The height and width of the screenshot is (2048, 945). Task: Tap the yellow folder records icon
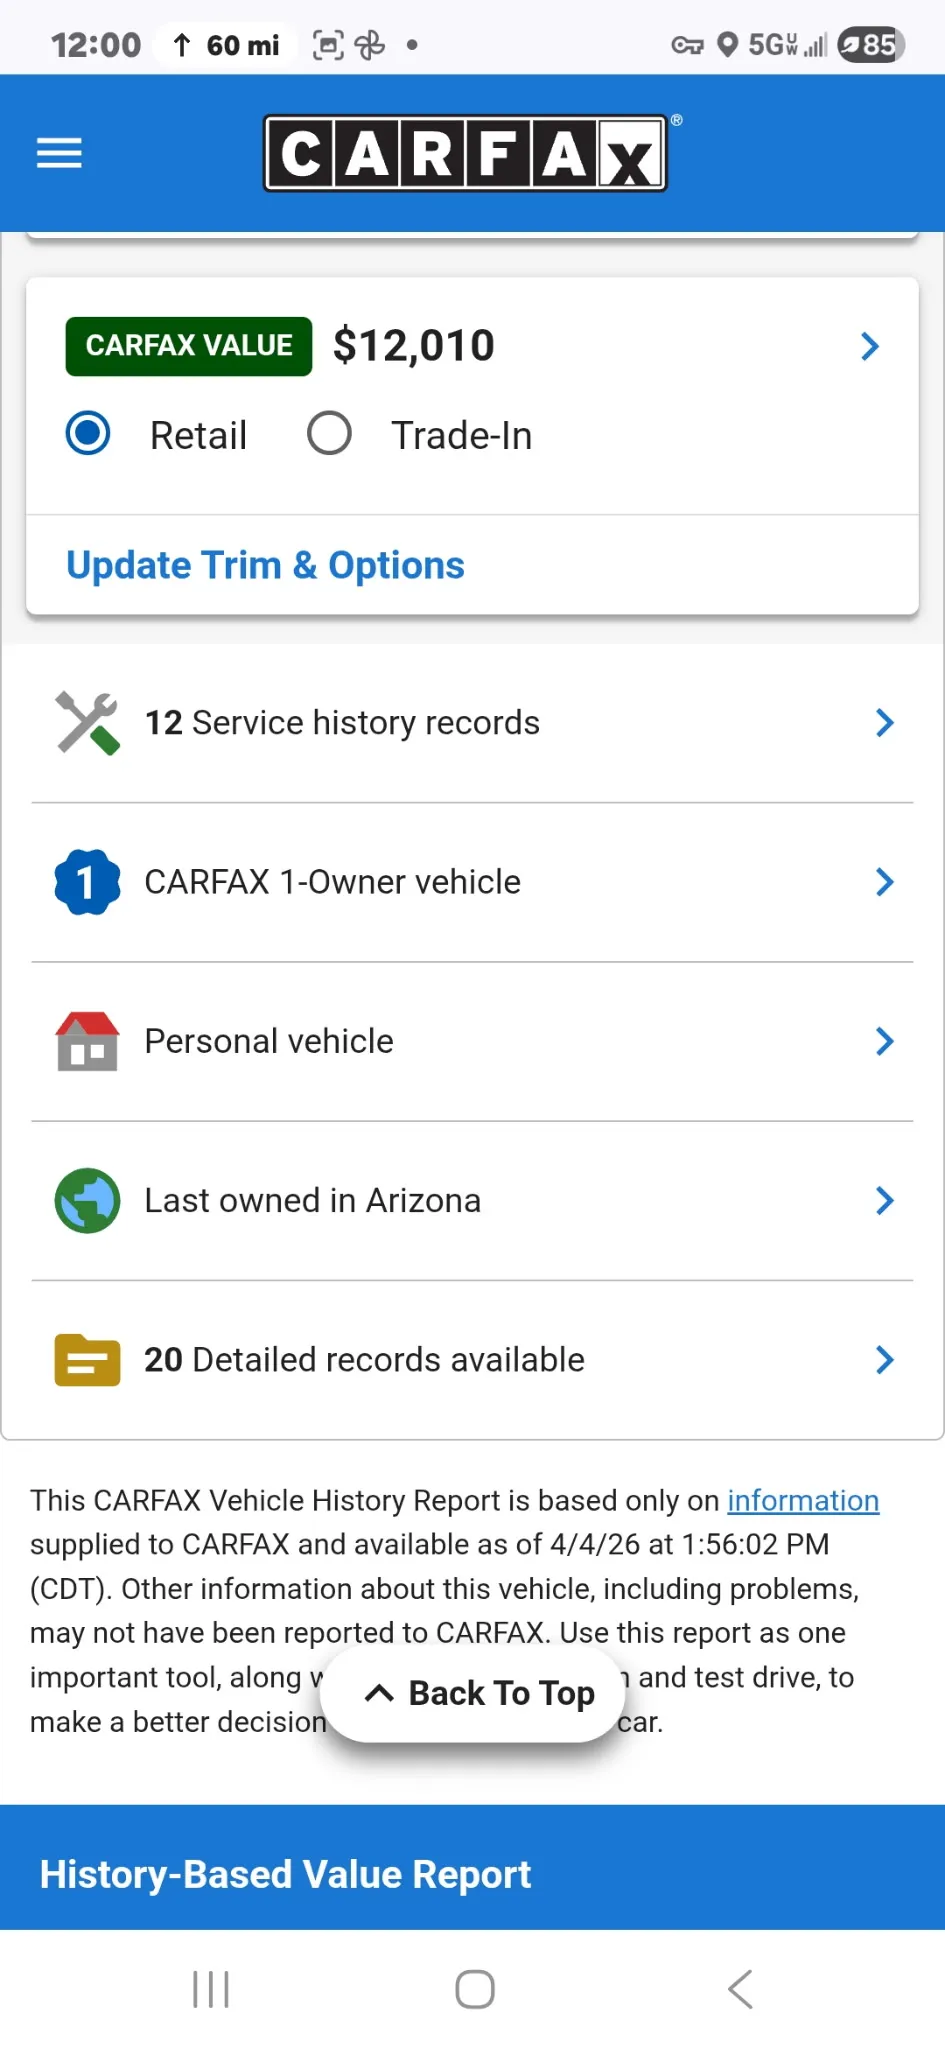87,1360
